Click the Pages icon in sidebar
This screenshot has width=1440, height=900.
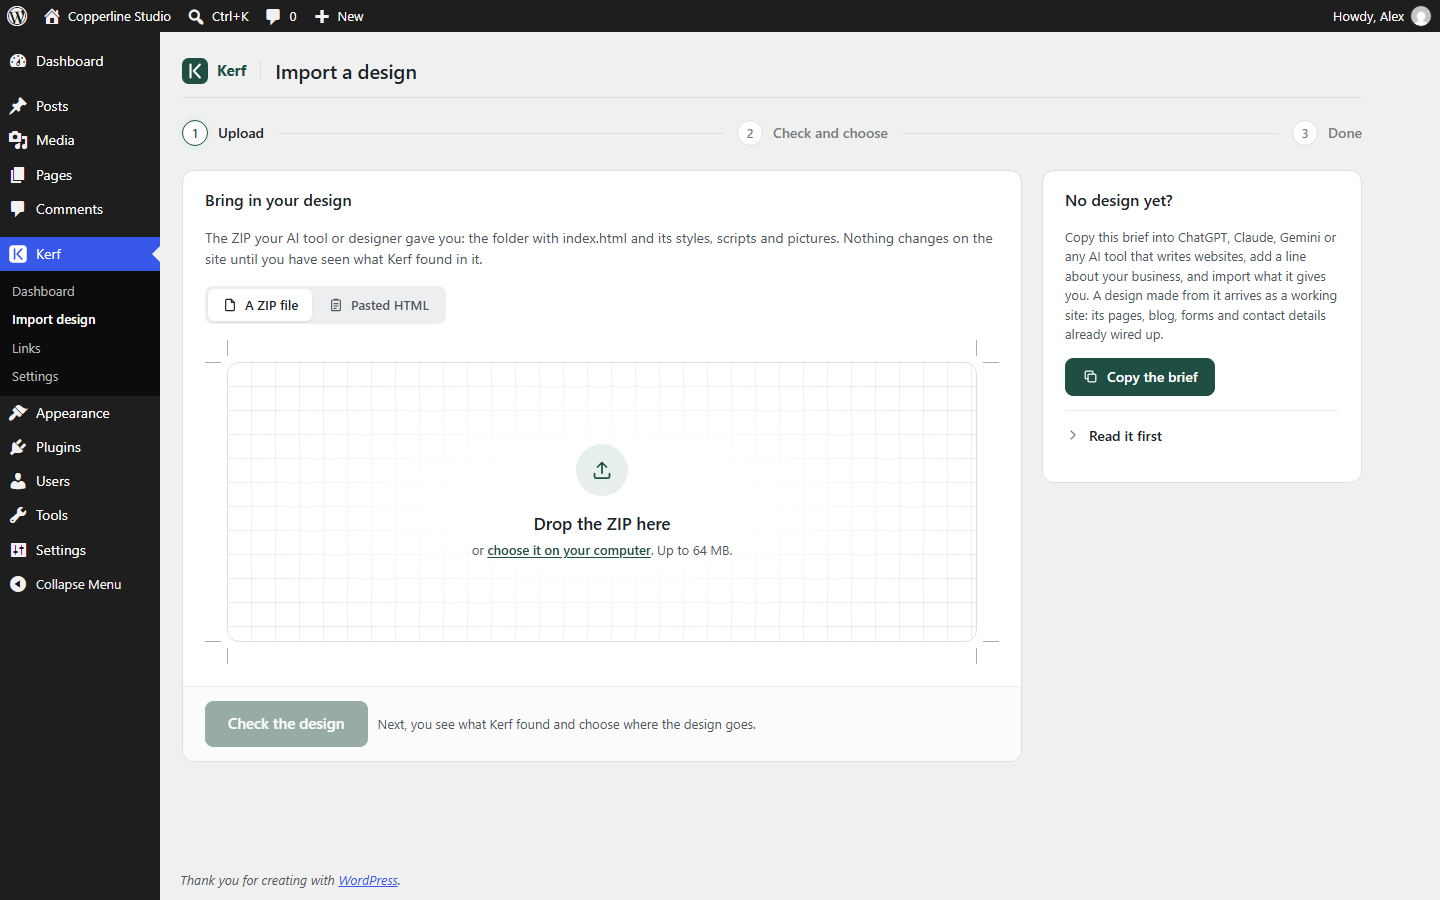(18, 175)
